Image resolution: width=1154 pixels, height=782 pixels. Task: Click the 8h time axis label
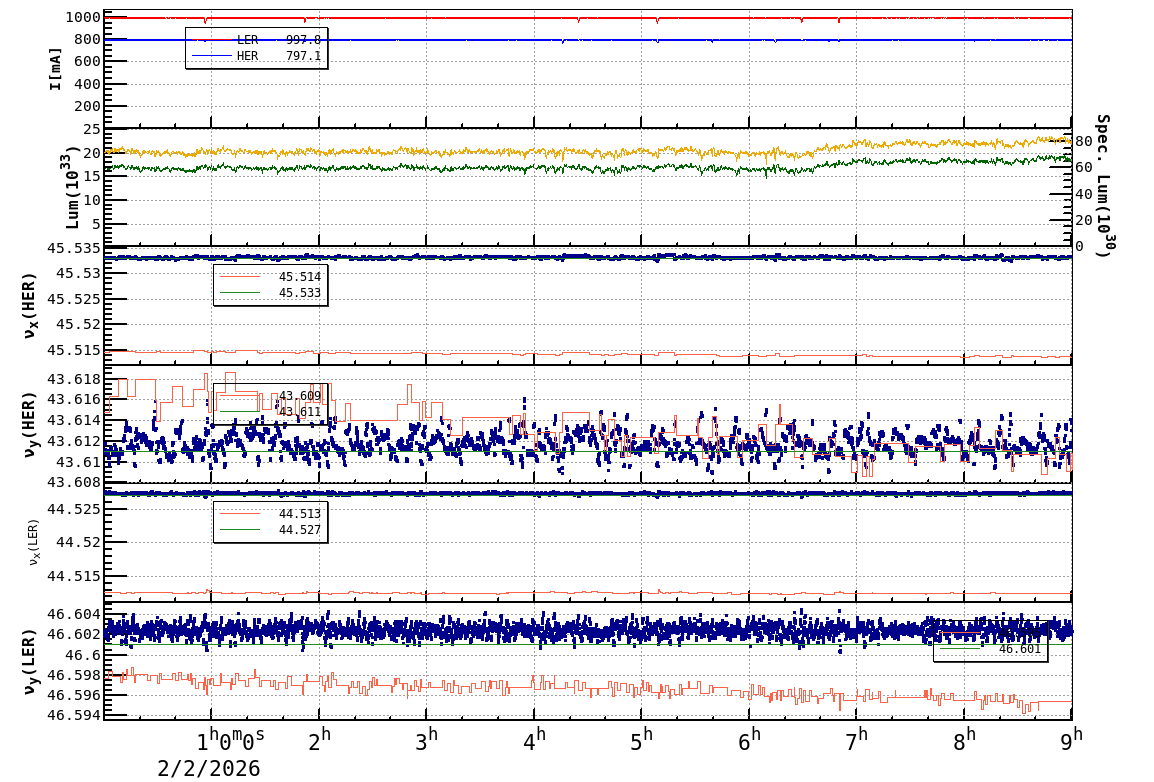coord(964,739)
